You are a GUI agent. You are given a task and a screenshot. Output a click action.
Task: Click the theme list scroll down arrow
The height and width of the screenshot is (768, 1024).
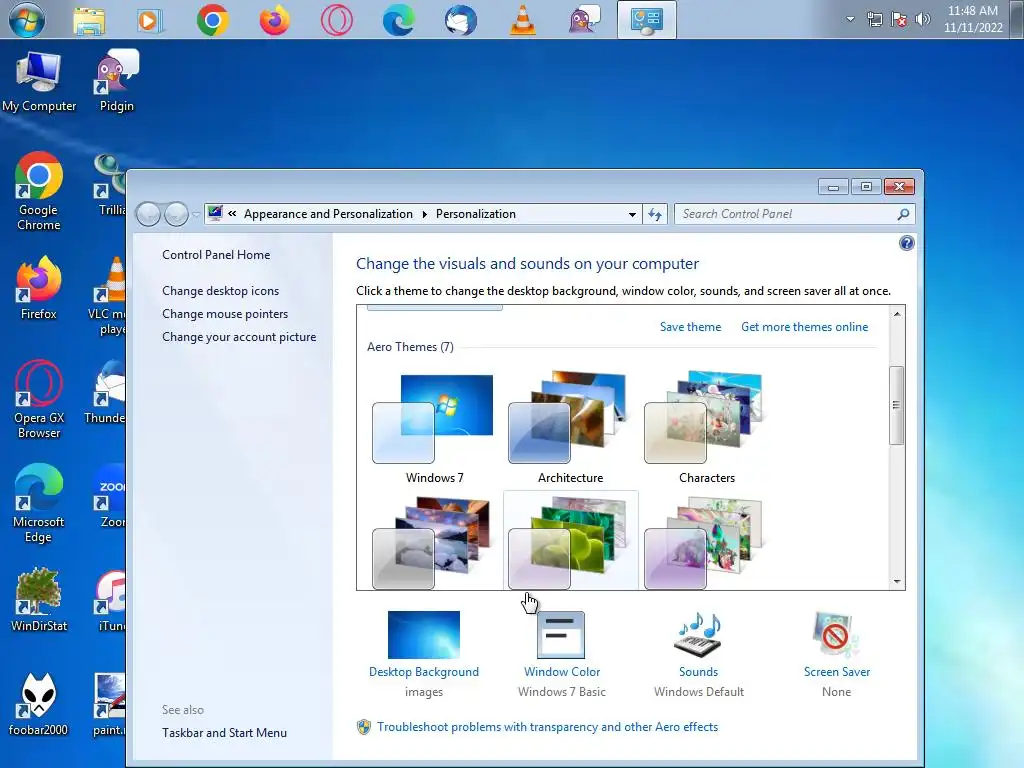[897, 581]
